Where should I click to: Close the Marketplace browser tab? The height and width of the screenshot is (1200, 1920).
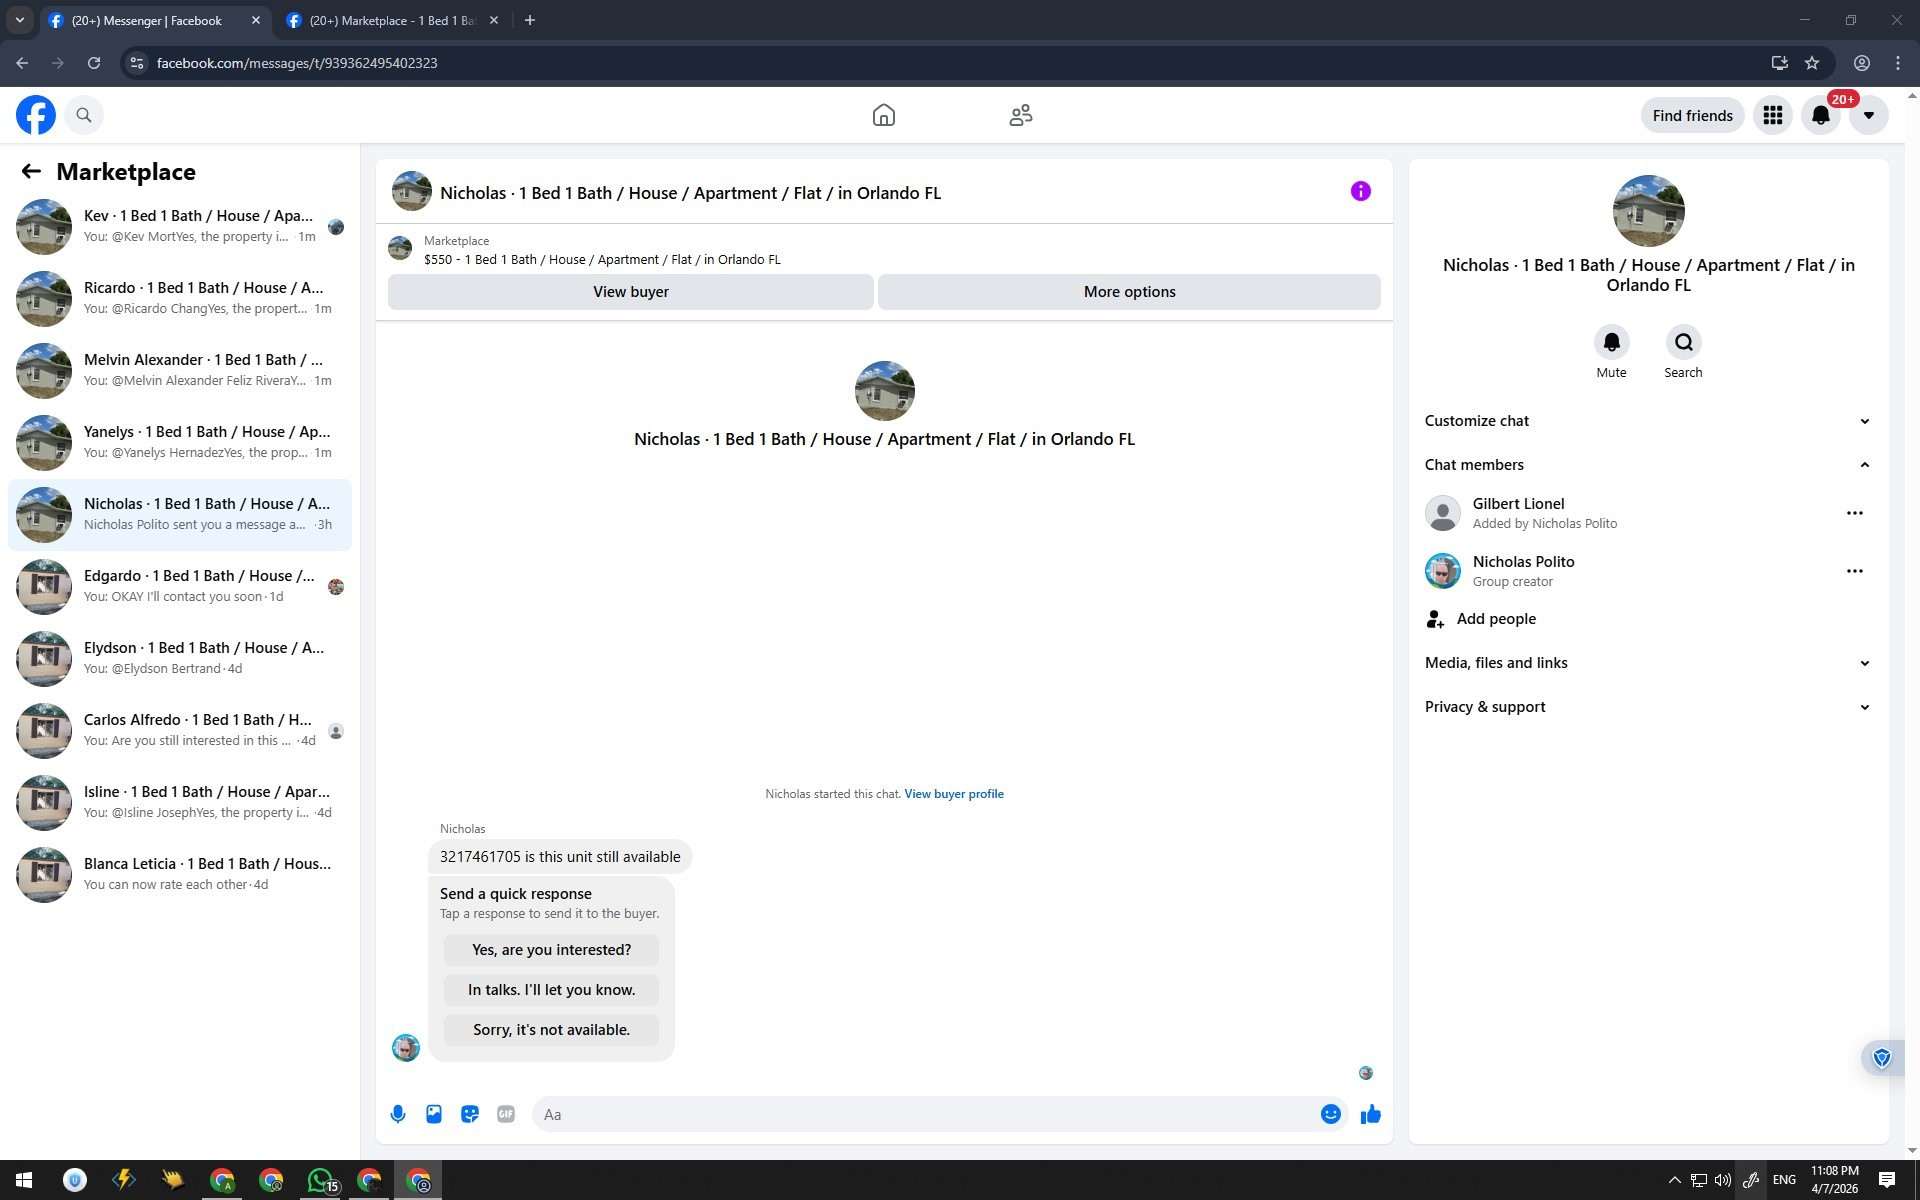(493, 20)
